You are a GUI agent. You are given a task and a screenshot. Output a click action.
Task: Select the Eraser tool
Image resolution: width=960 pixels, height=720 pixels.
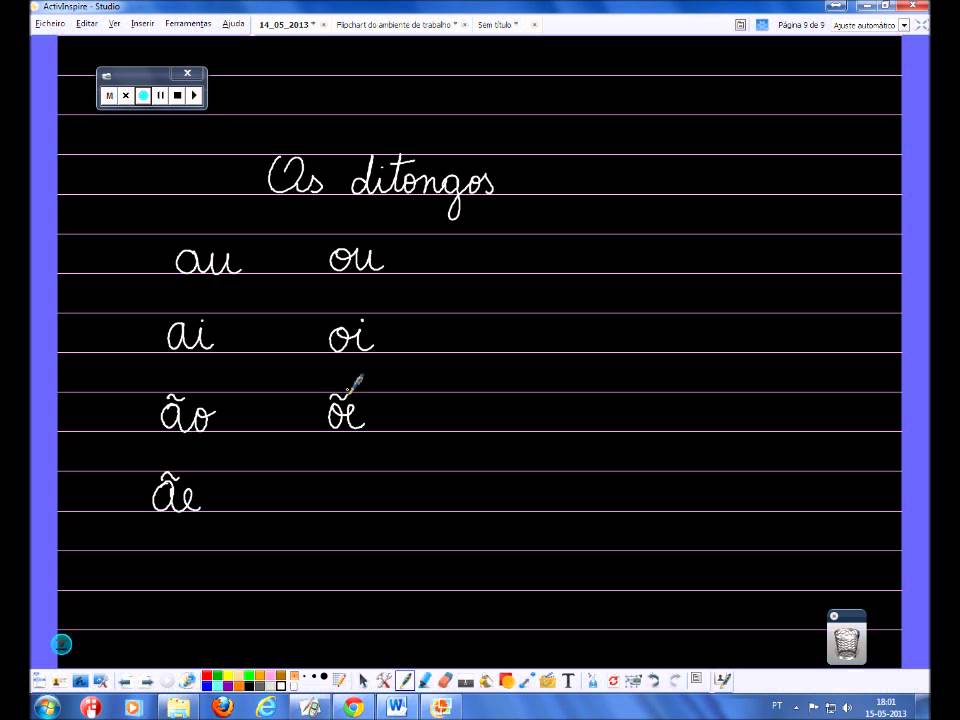[445, 680]
